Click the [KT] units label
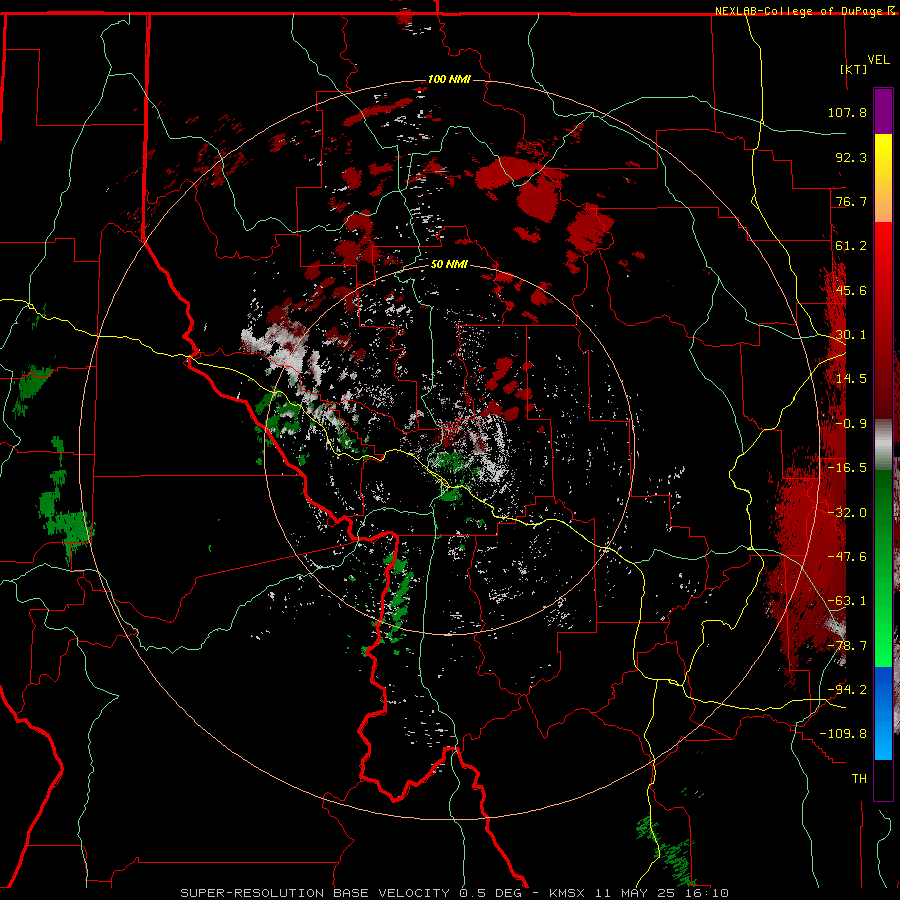Screen dimensions: 900x900 (x=854, y=69)
